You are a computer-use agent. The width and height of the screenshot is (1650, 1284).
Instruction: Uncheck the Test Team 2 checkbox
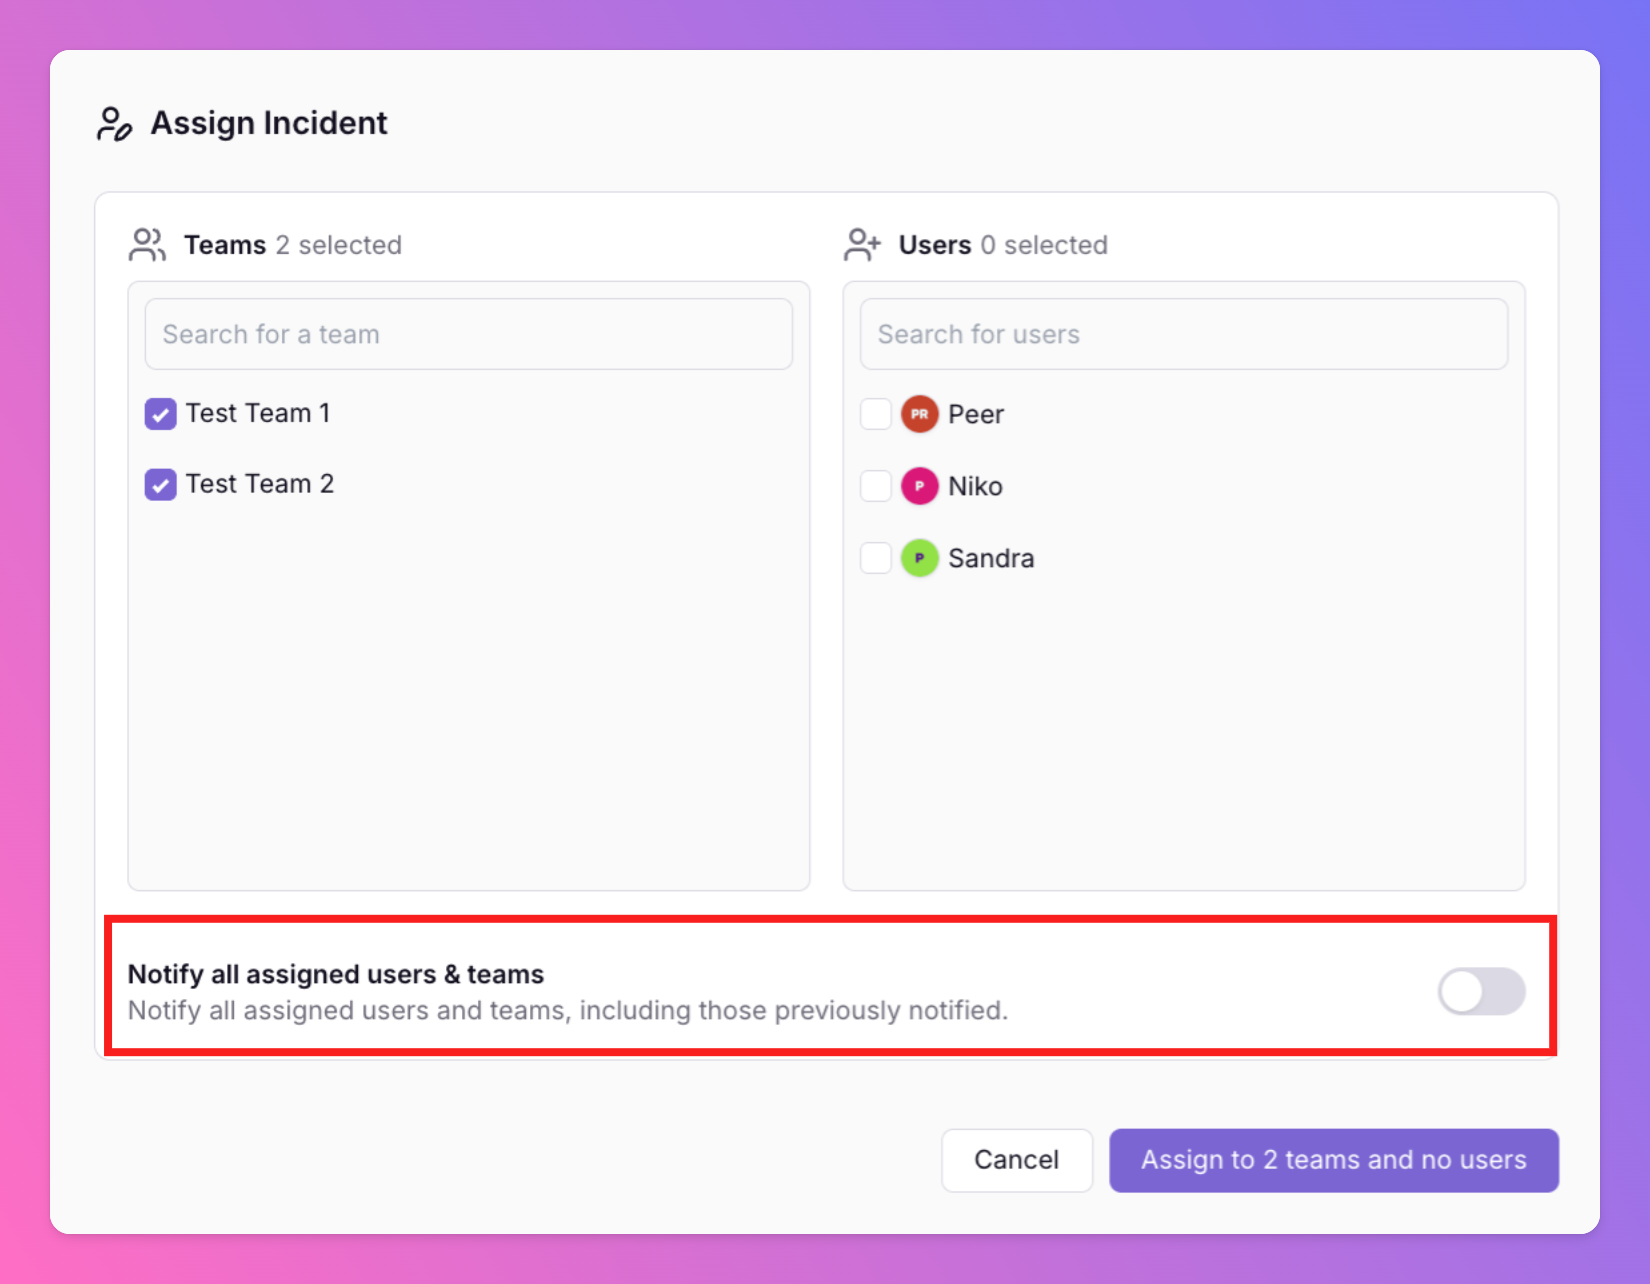(161, 485)
